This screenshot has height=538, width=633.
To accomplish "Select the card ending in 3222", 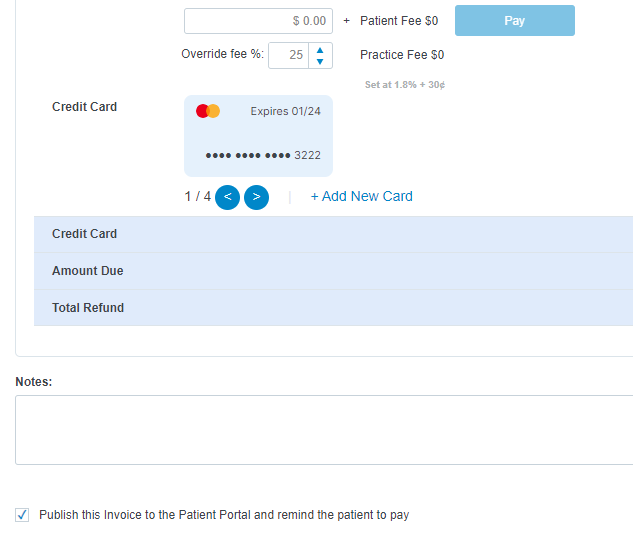I will coord(258,136).
